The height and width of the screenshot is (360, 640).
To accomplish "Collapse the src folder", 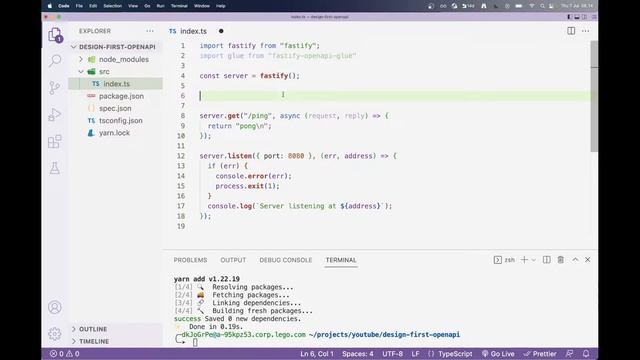I will [x=116, y=71].
